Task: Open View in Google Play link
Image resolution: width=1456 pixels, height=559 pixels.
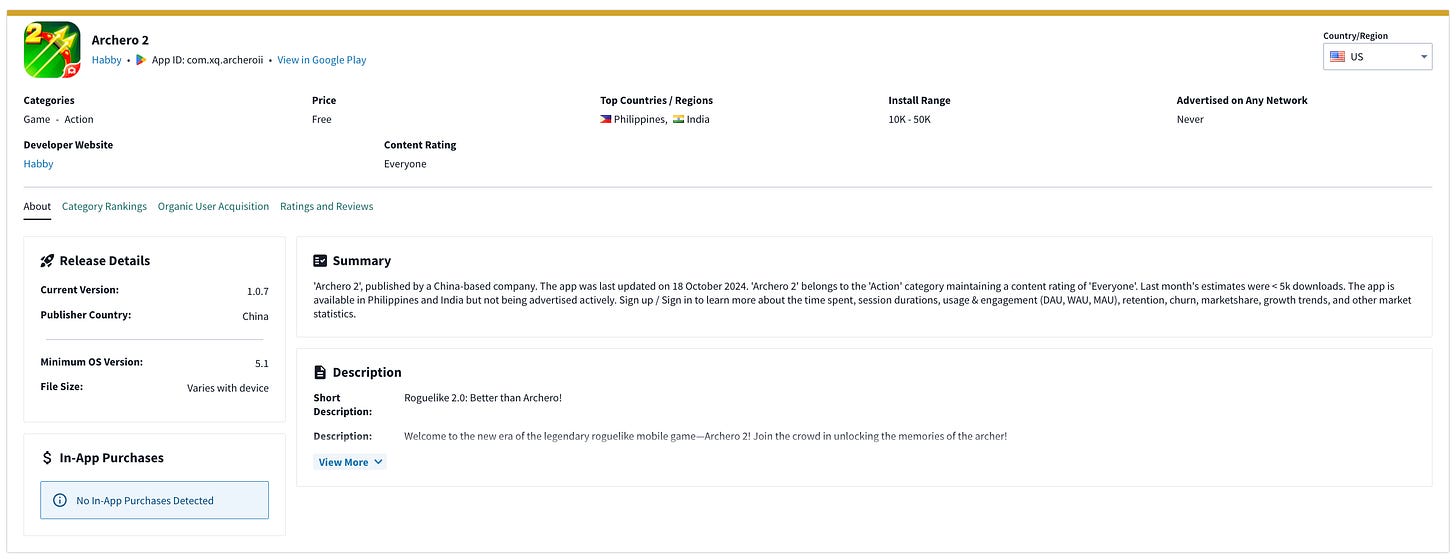Action: [x=322, y=60]
